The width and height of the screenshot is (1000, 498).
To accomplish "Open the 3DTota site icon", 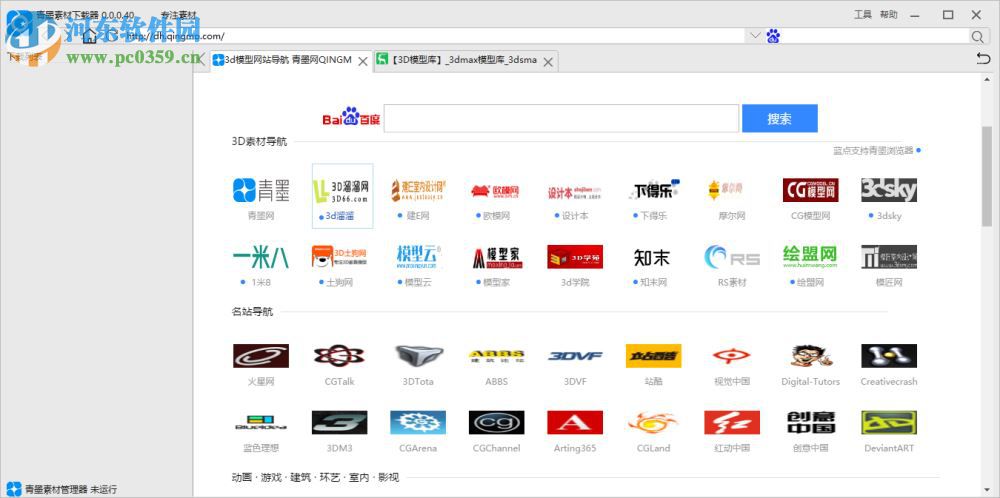I will (418, 356).
